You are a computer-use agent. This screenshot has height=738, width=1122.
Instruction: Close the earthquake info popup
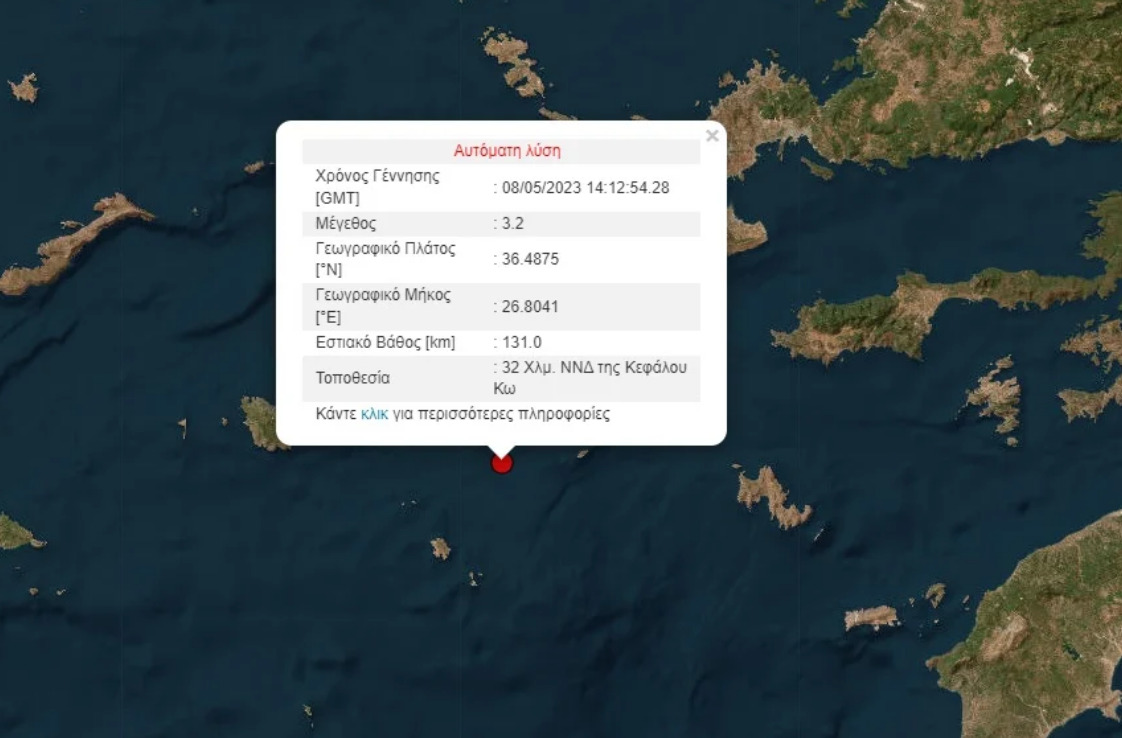(x=711, y=136)
